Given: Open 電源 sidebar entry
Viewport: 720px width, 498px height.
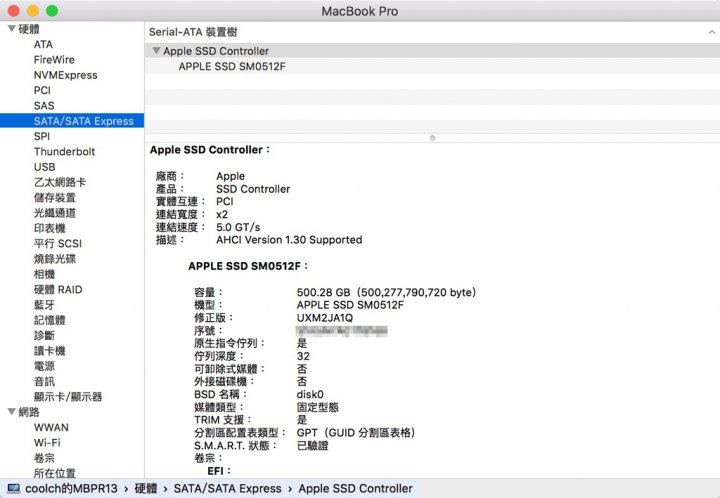Looking at the screenshot, I should [44, 366].
